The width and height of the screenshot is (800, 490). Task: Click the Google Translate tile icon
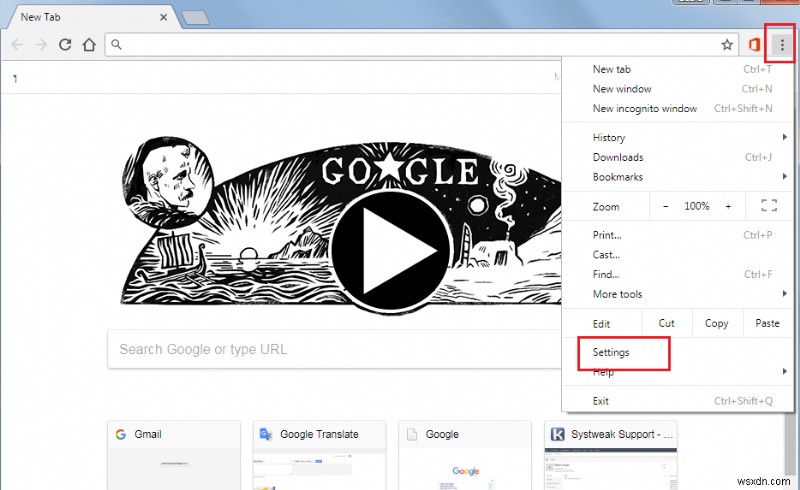(266, 434)
